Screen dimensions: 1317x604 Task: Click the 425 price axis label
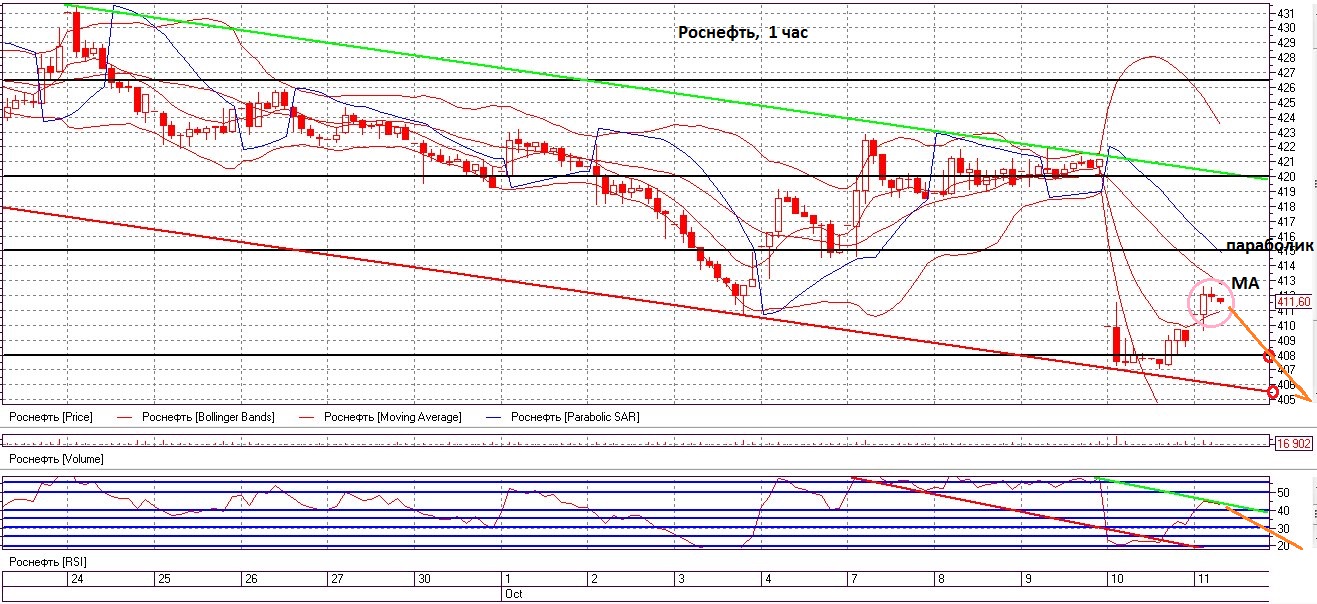(1286, 102)
